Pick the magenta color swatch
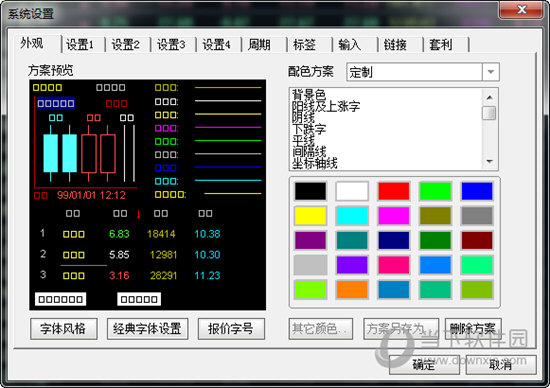 click(394, 216)
